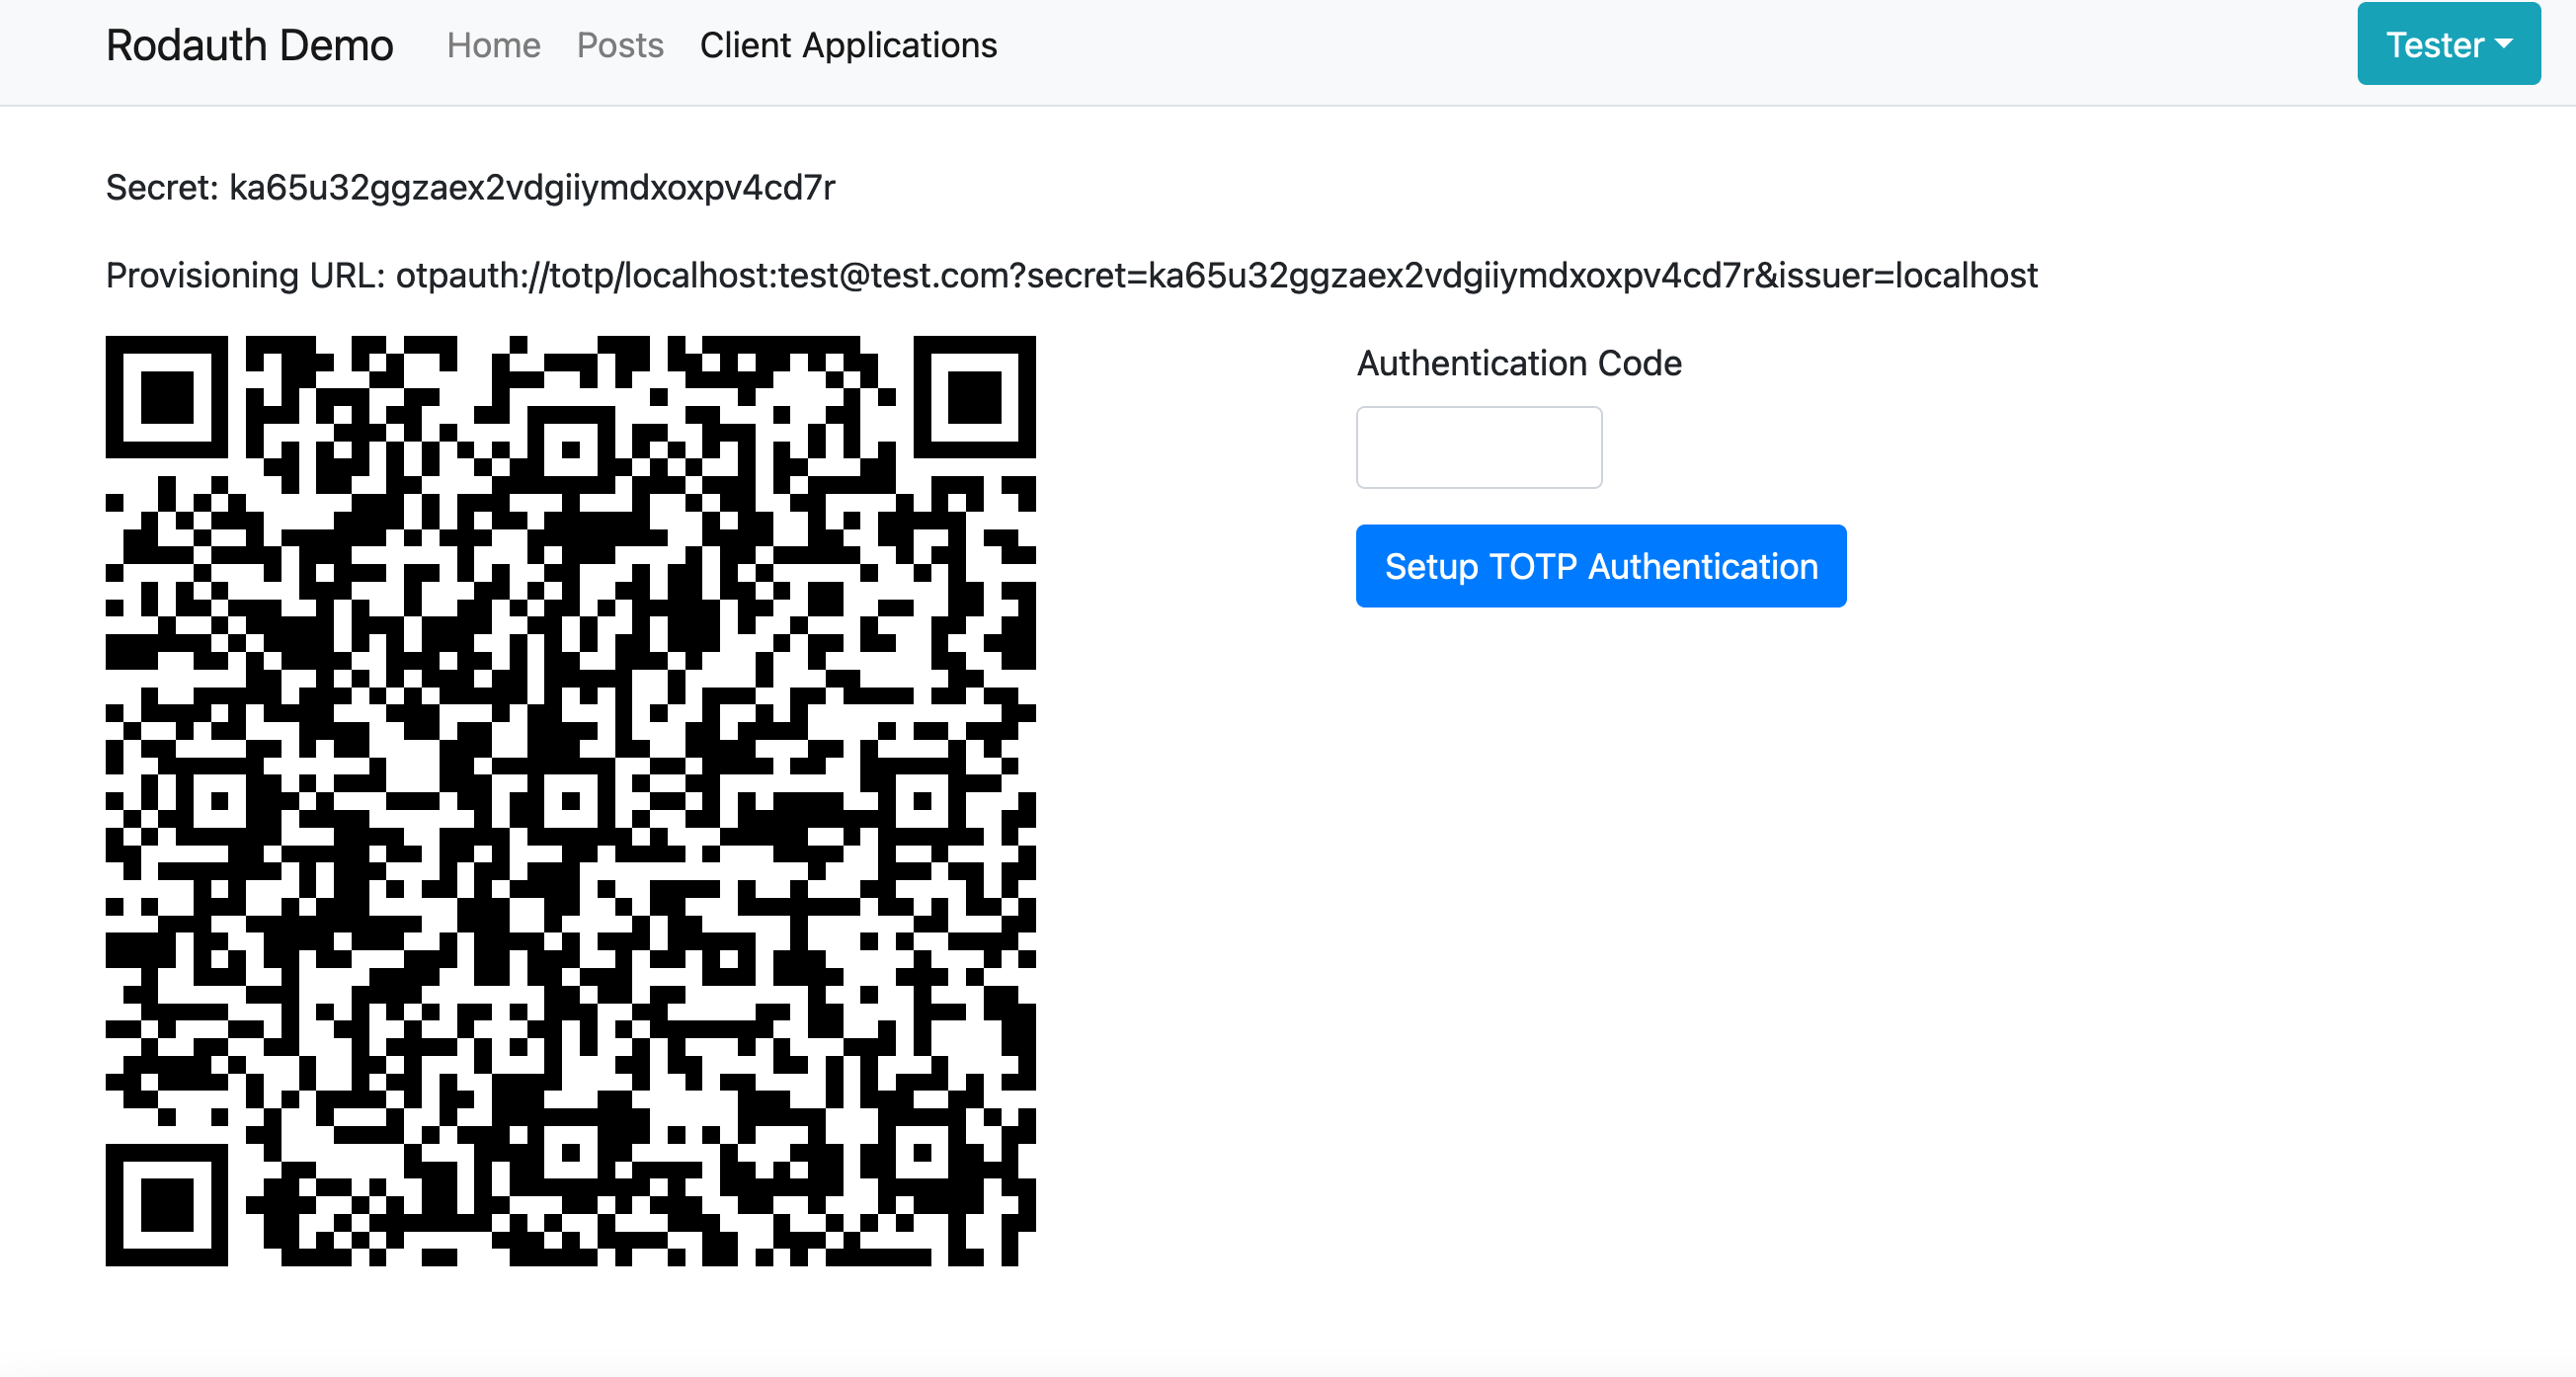Click the "Secret:" label text
Screen dimensions: 2576x1377
pos(162,188)
